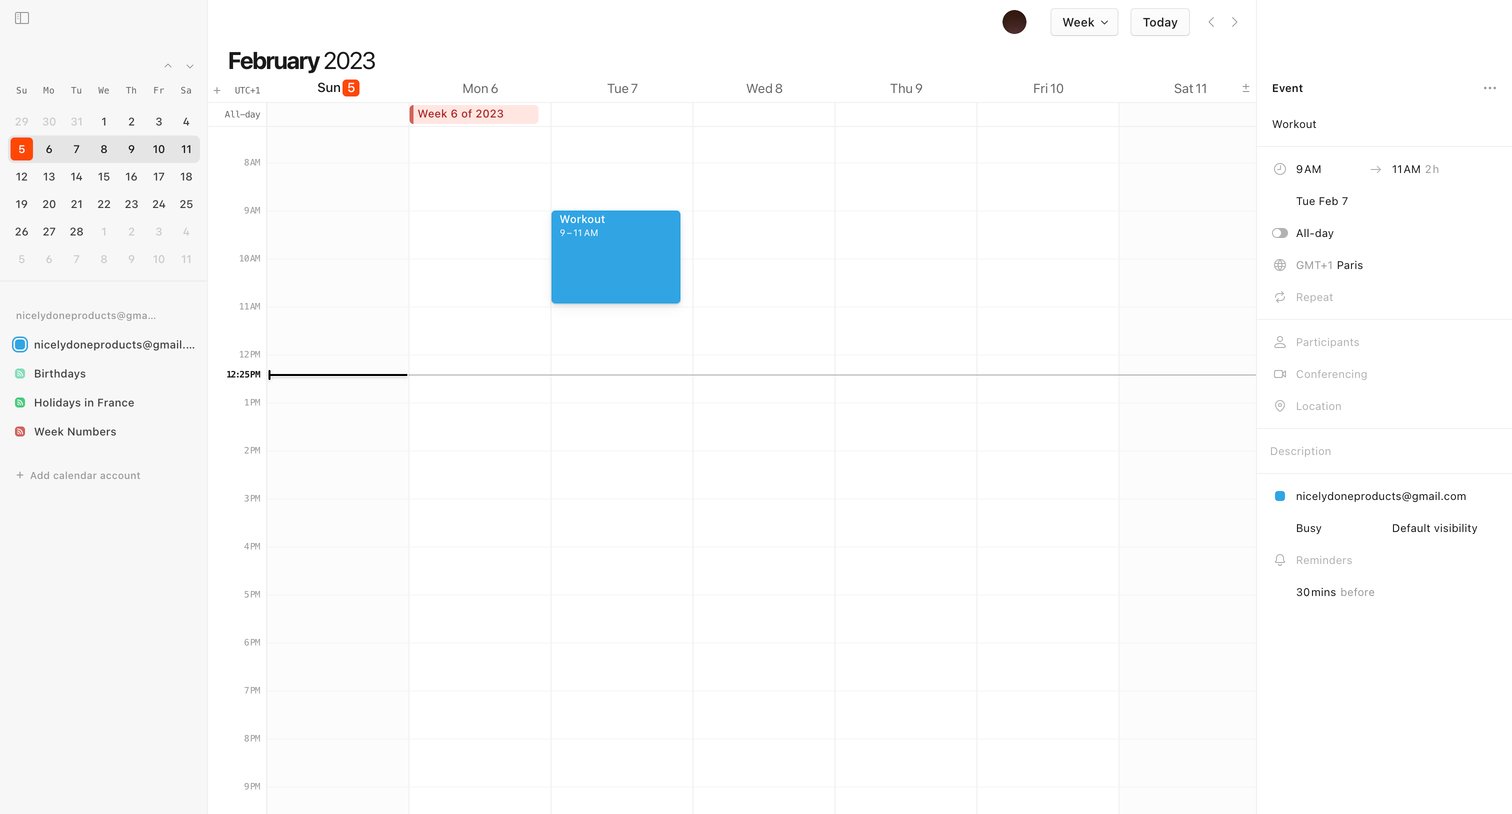Image resolution: width=1512 pixels, height=814 pixels.
Task: Click the Thu 9 day header
Action: 906,88
